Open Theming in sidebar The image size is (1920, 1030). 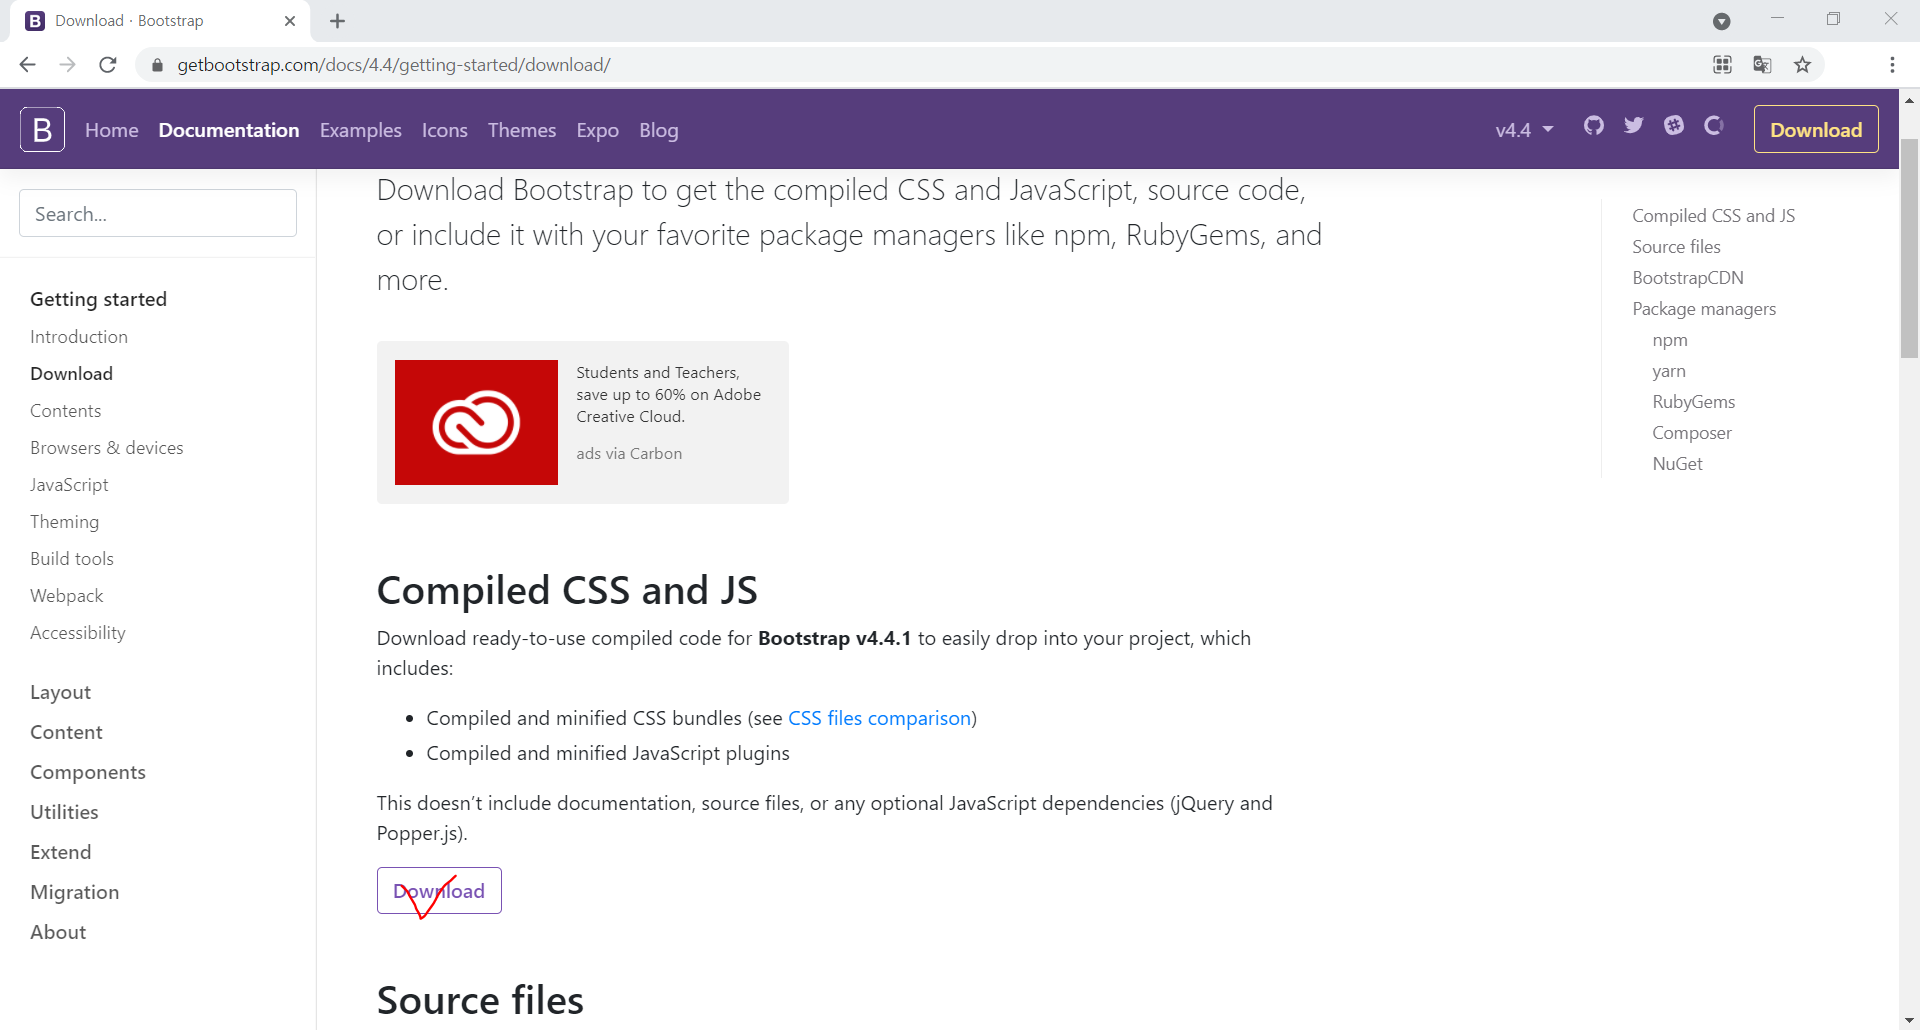tap(64, 522)
